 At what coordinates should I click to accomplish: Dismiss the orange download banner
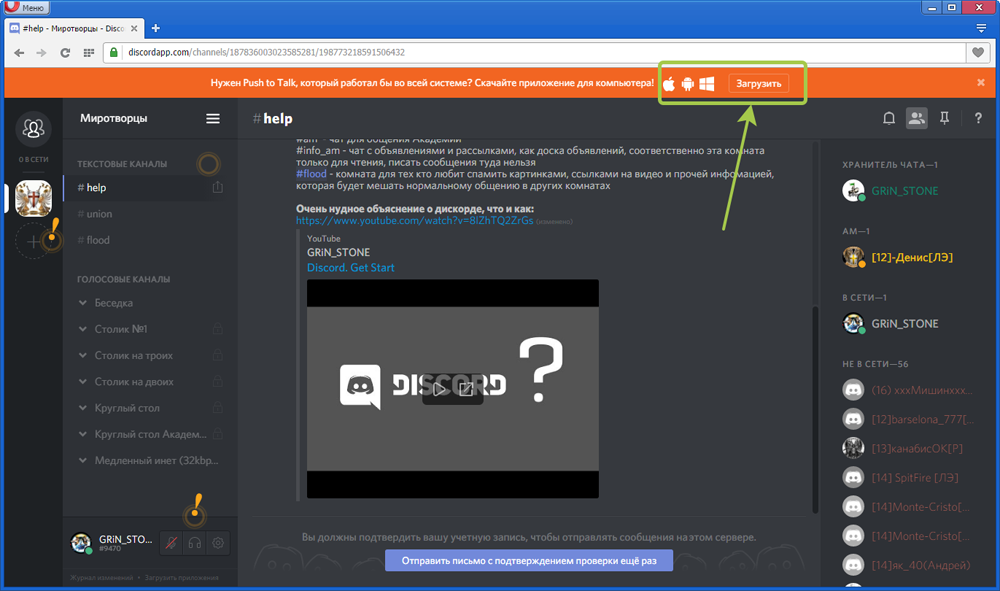pos(981,83)
